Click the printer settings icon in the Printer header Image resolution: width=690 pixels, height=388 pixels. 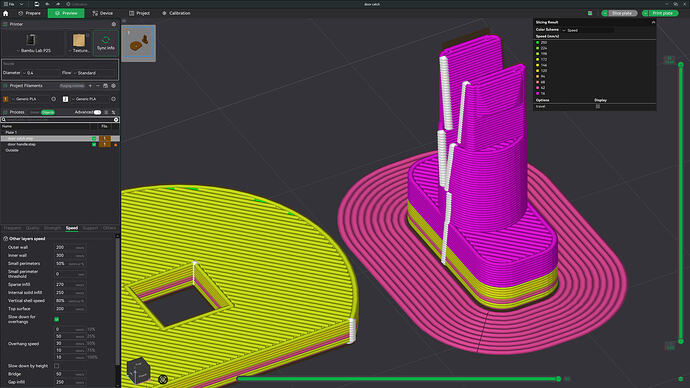(x=114, y=24)
